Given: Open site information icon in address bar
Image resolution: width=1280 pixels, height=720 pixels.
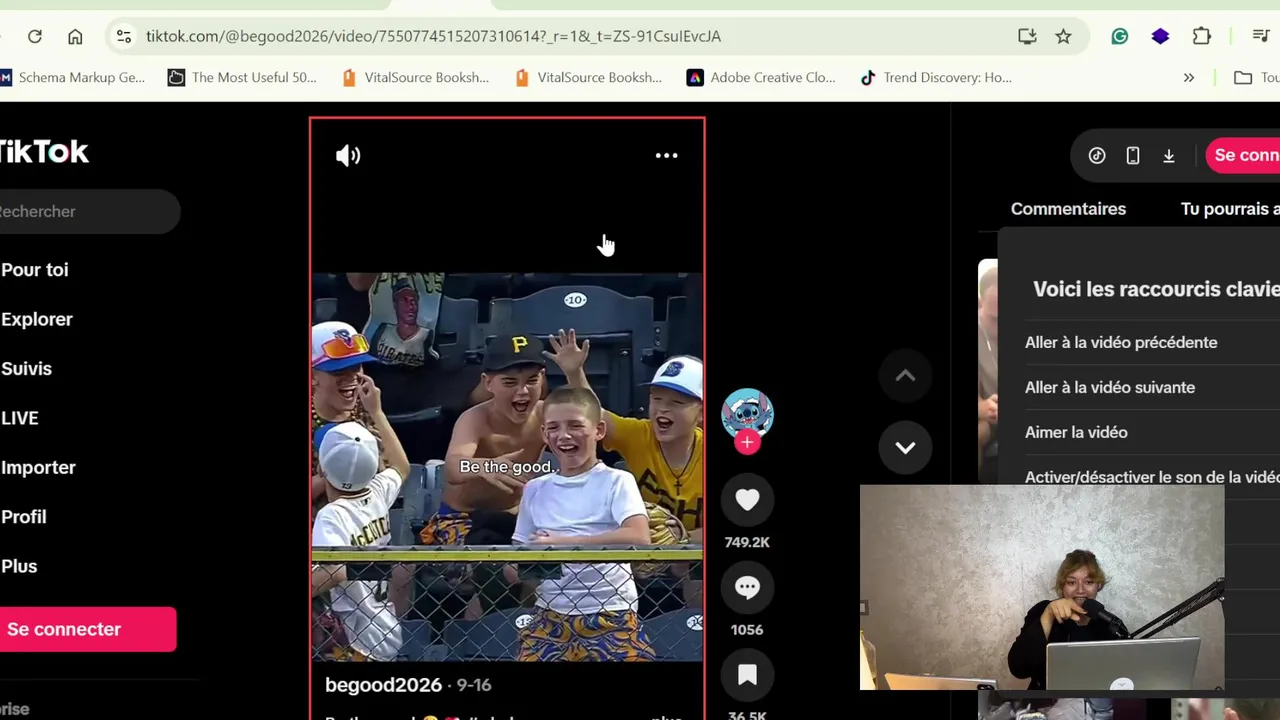Looking at the screenshot, I should (123, 36).
